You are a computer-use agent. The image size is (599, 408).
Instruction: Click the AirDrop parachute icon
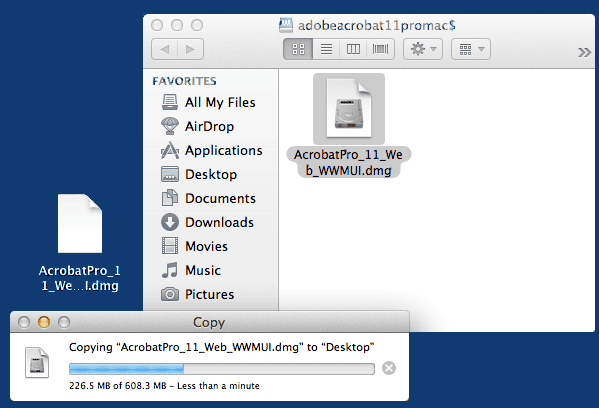[x=170, y=126]
